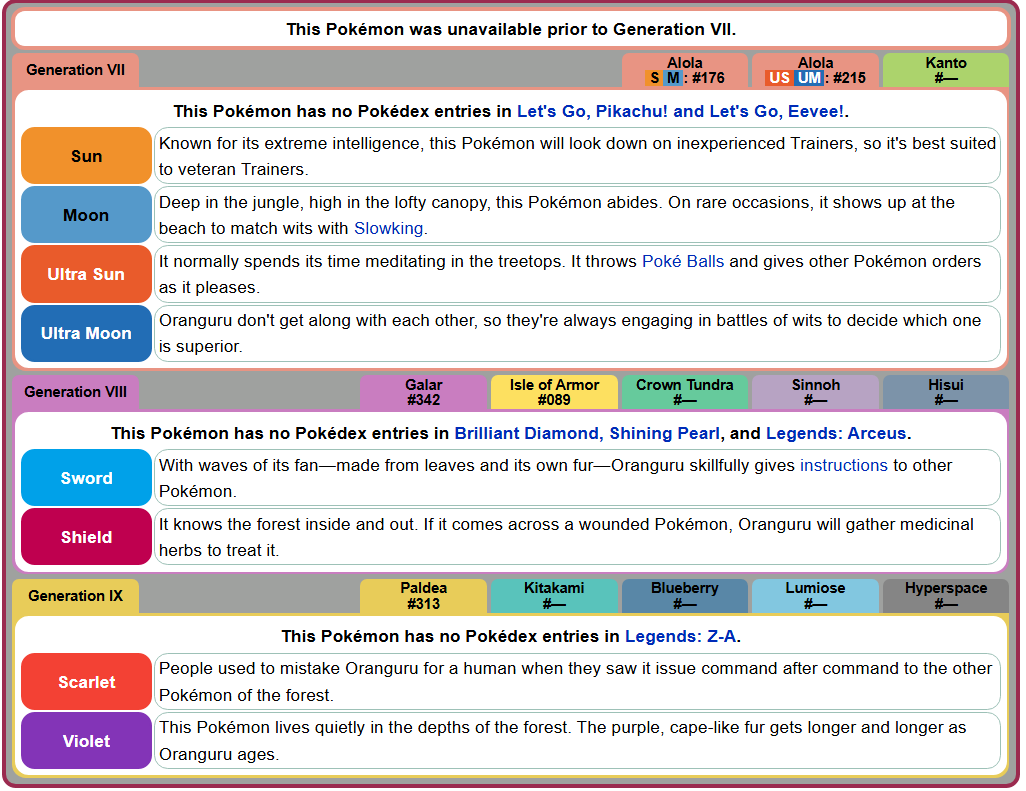Open the Shining Pearl link

pyautogui.click(x=664, y=433)
